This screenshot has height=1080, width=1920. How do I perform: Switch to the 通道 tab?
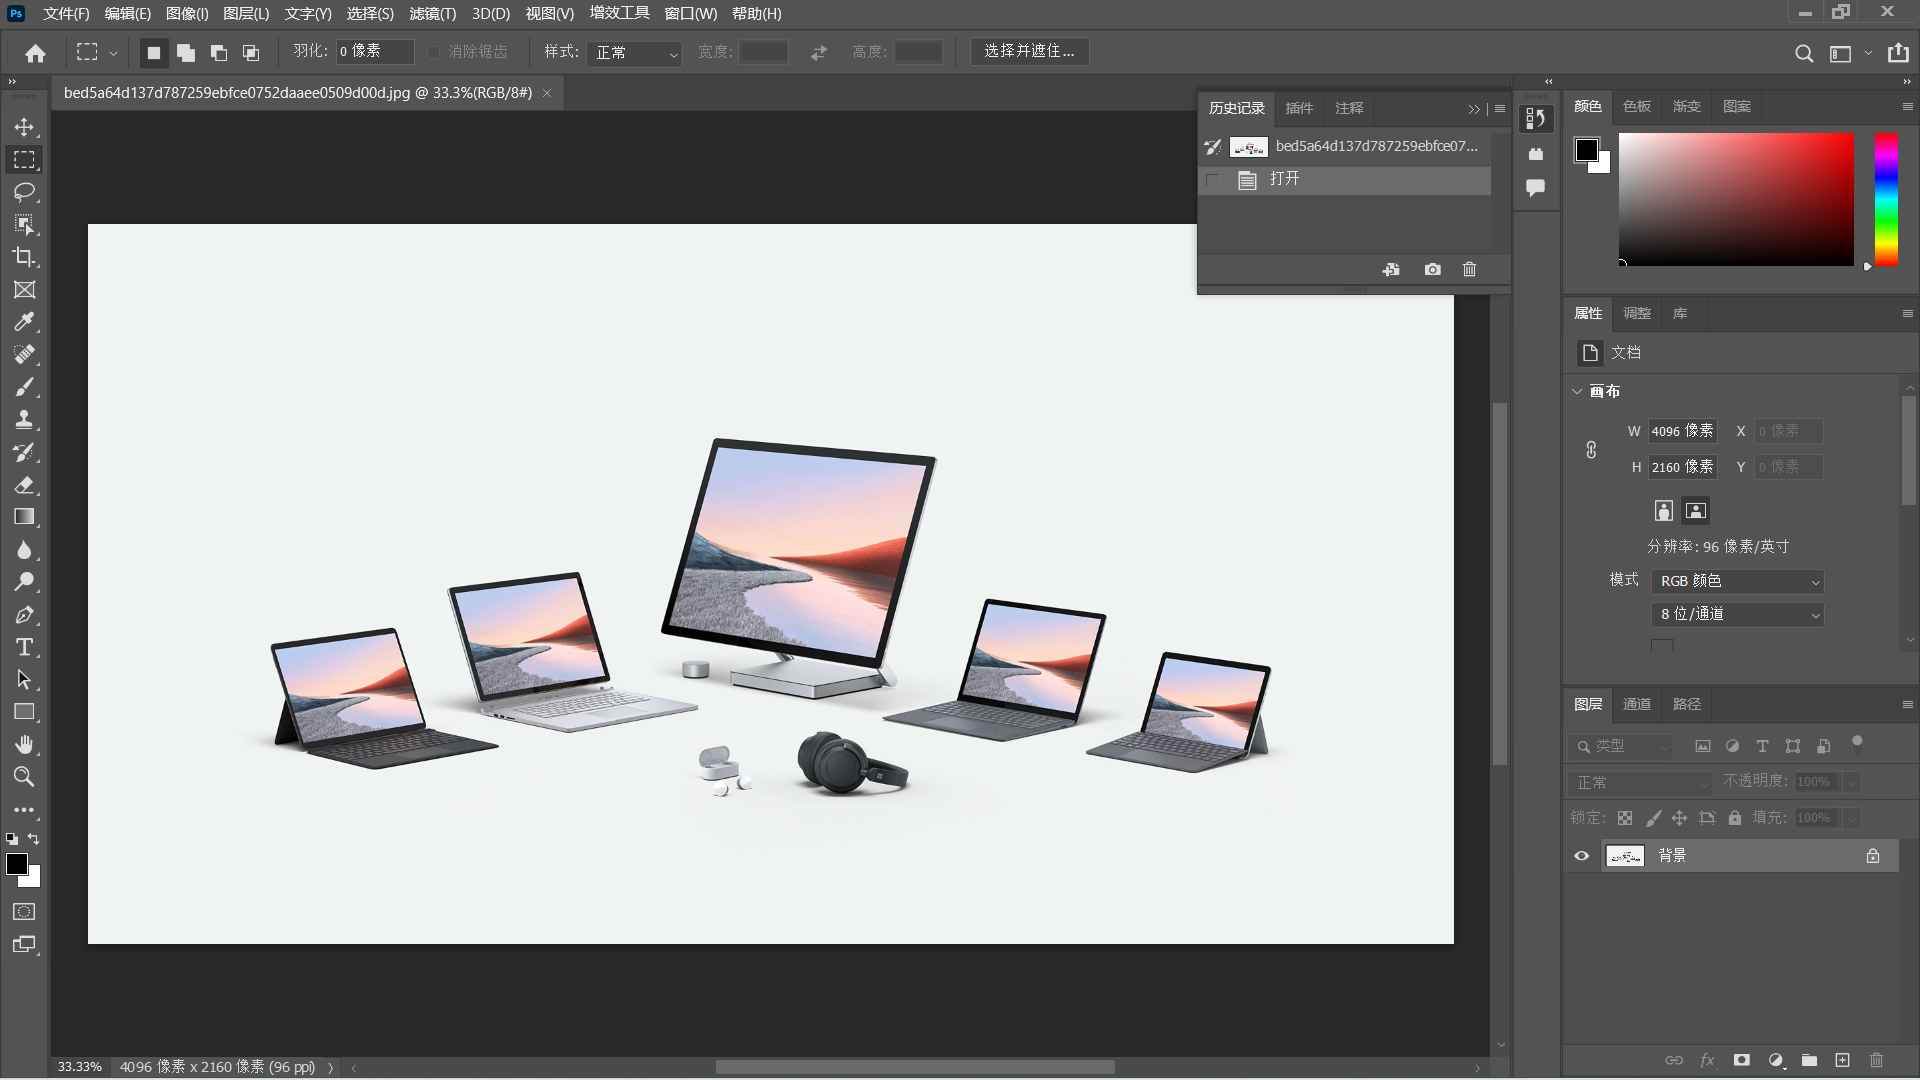click(1636, 704)
